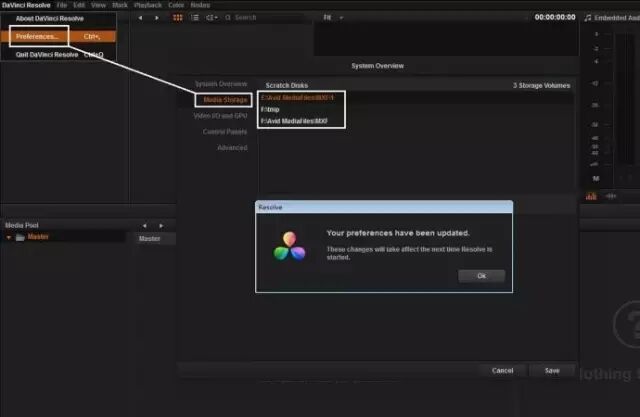Select System Overview in preferences sidebar

221,84
